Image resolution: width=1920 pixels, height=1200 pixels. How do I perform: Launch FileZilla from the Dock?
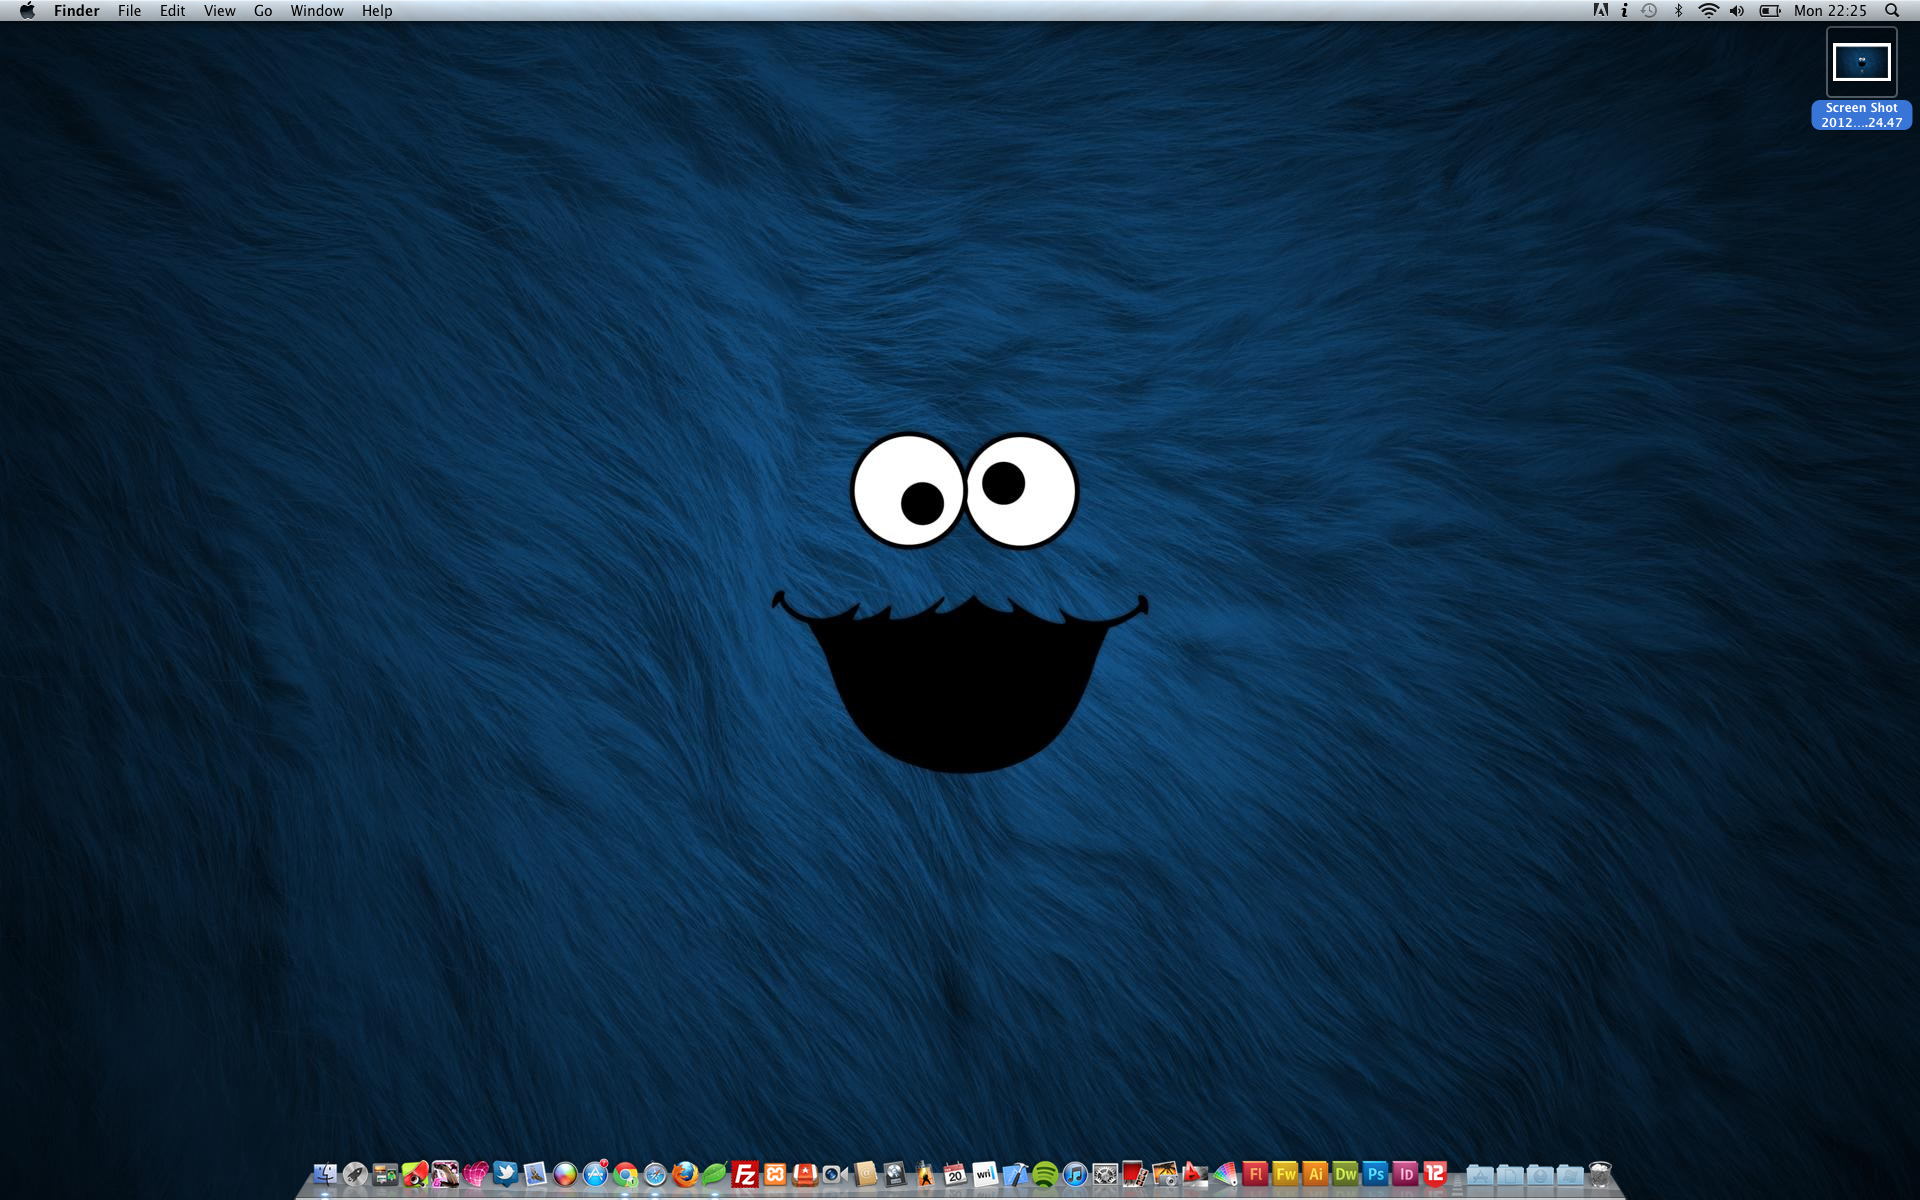745,1174
